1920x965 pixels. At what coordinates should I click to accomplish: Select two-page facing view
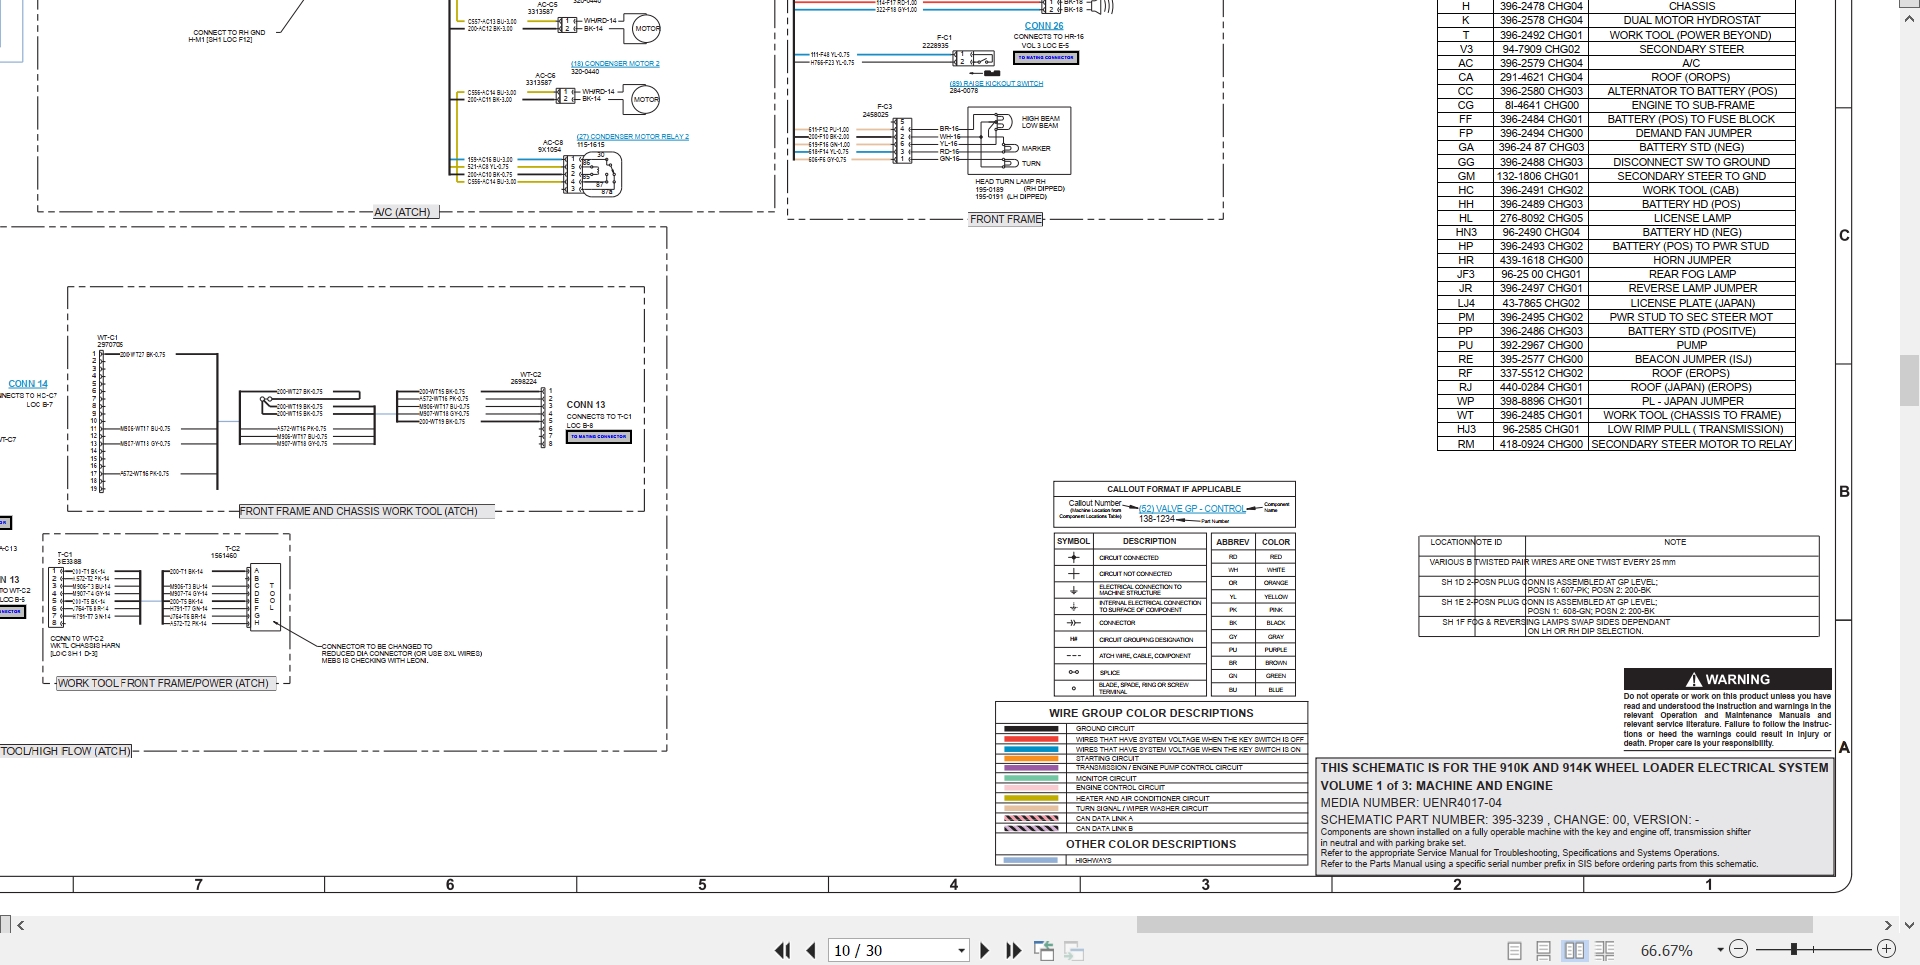click(1574, 951)
